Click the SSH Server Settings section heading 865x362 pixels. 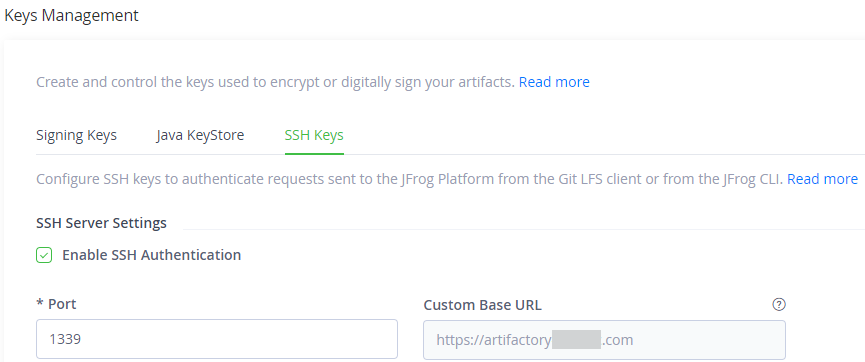(x=102, y=223)
